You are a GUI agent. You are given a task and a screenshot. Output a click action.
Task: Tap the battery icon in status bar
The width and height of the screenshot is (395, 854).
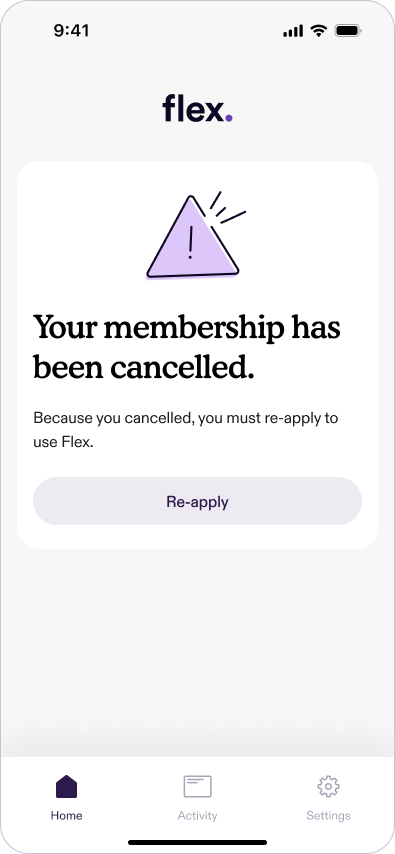click(x=348, y=31)
